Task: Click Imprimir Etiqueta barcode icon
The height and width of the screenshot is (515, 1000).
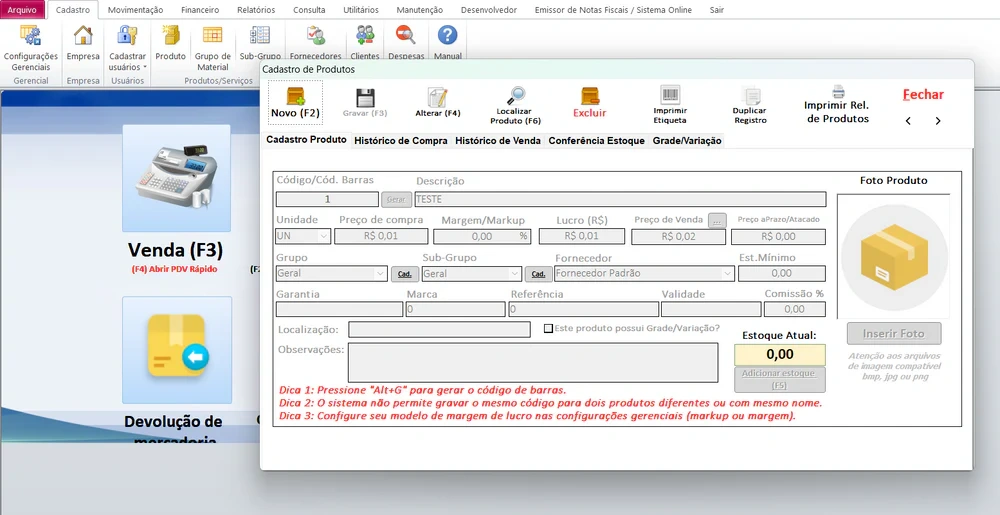Action: tap(670, 97)
